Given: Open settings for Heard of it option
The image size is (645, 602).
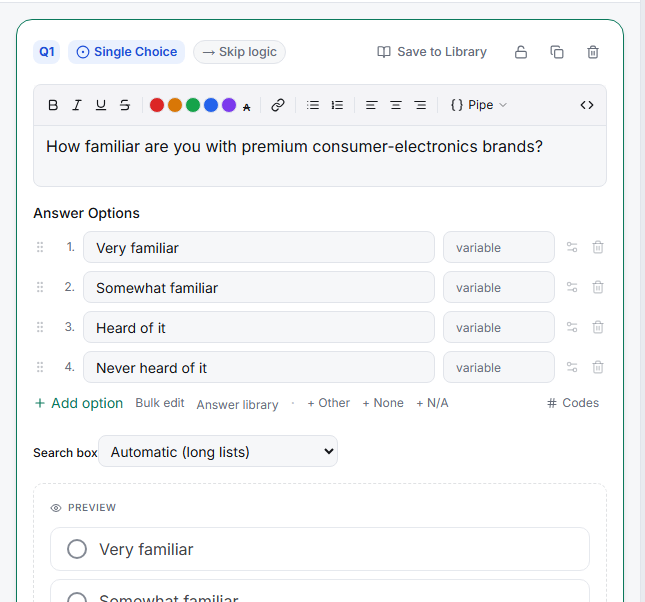Looking at the screenshot, I should [572, 327].
